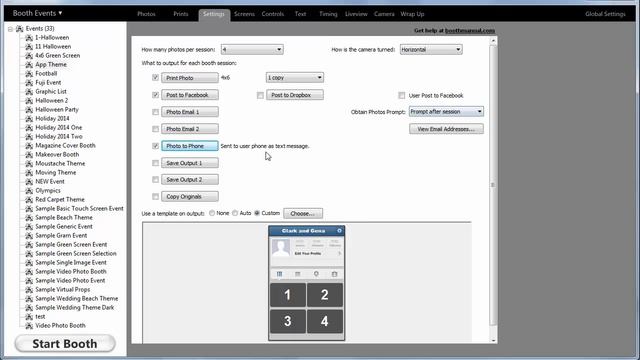Image resolution: width=640 pixels, height=360 pixels.
Task: Open the Obtain Photos Prompt dropdown
Action: pyautogui.click(x=446, y=111)
